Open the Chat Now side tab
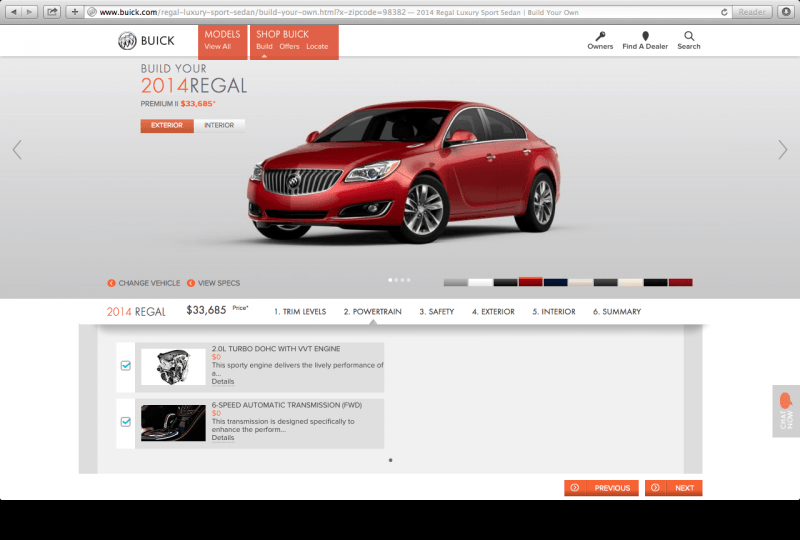This screenshot has height=540, width=800. coord(786,411)
